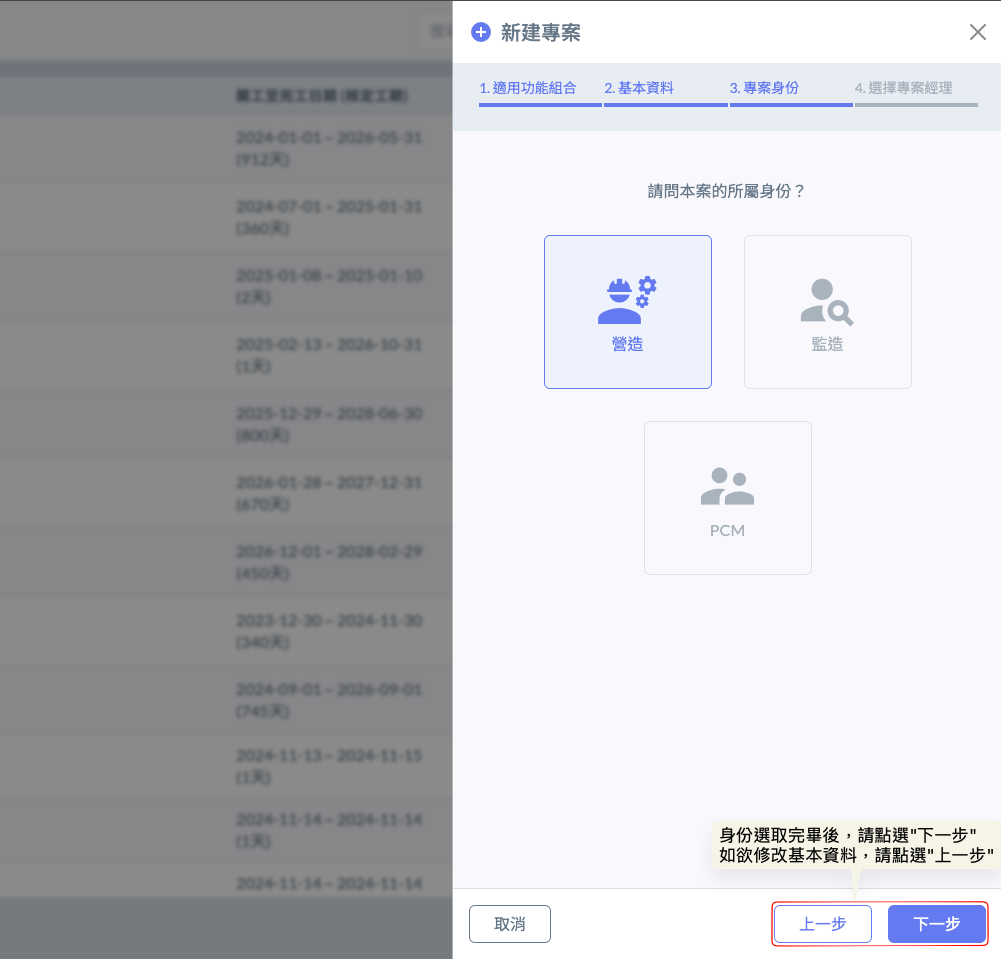Click the gray progress bar under step 4

click(916, 104)
